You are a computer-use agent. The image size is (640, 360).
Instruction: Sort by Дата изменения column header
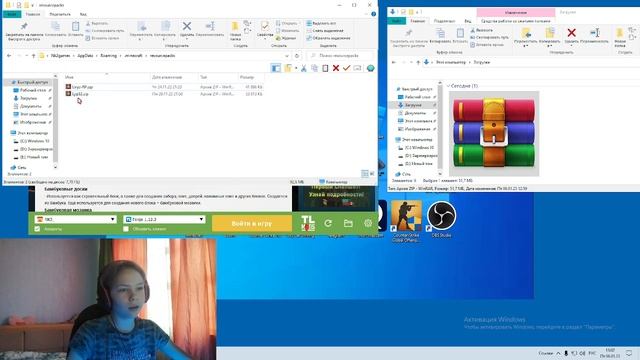tap(167, 77)
